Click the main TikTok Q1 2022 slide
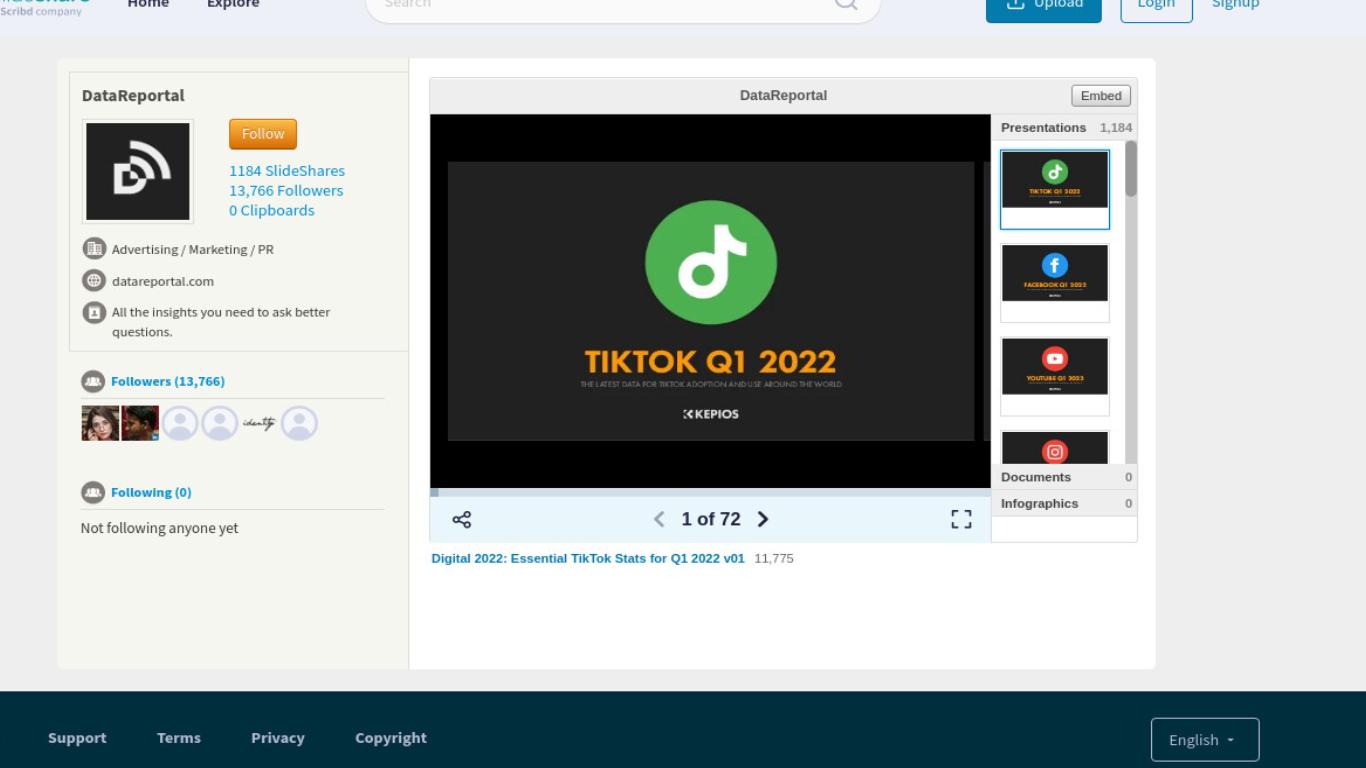 (711, 301)
